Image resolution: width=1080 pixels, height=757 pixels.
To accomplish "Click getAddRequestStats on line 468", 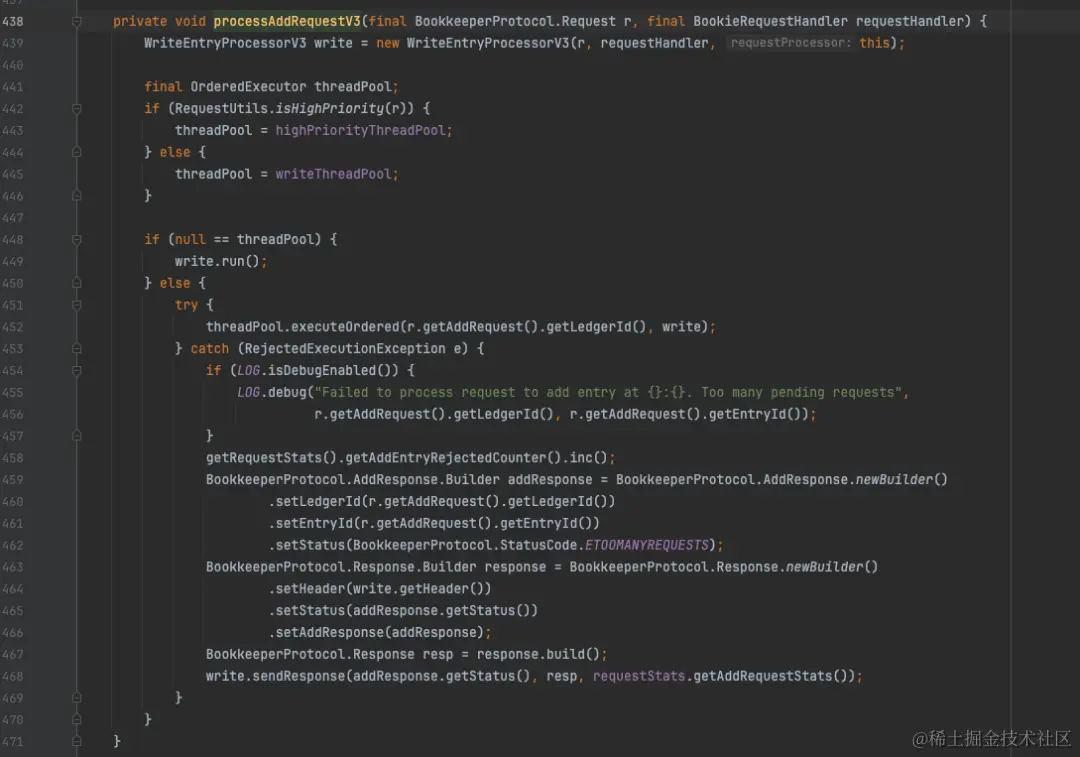I will [x=762, y=676].
